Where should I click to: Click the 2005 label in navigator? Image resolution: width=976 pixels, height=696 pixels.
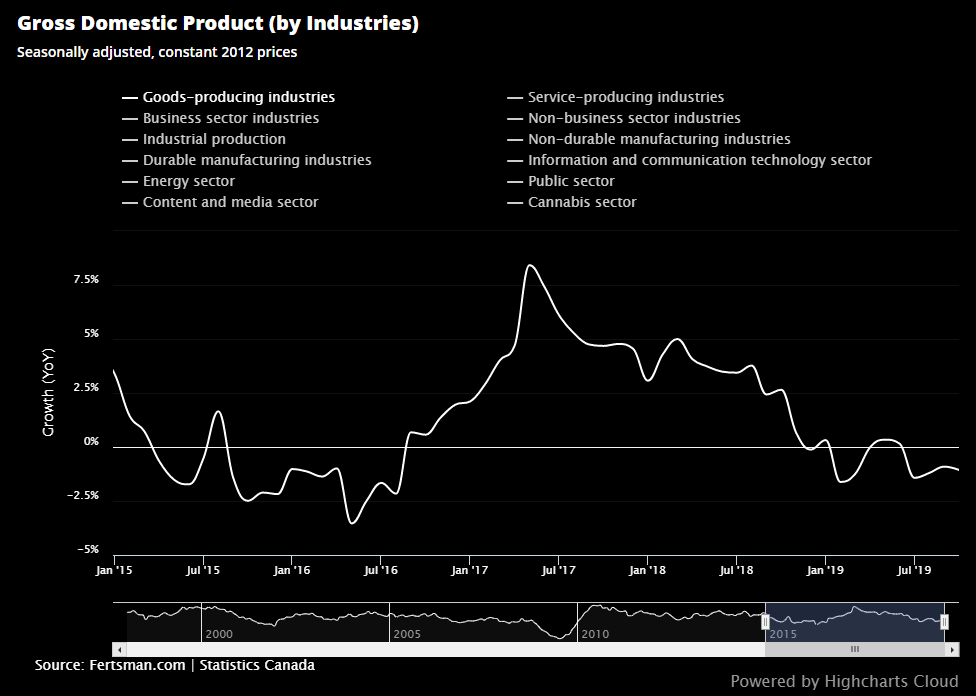[407, 634]
